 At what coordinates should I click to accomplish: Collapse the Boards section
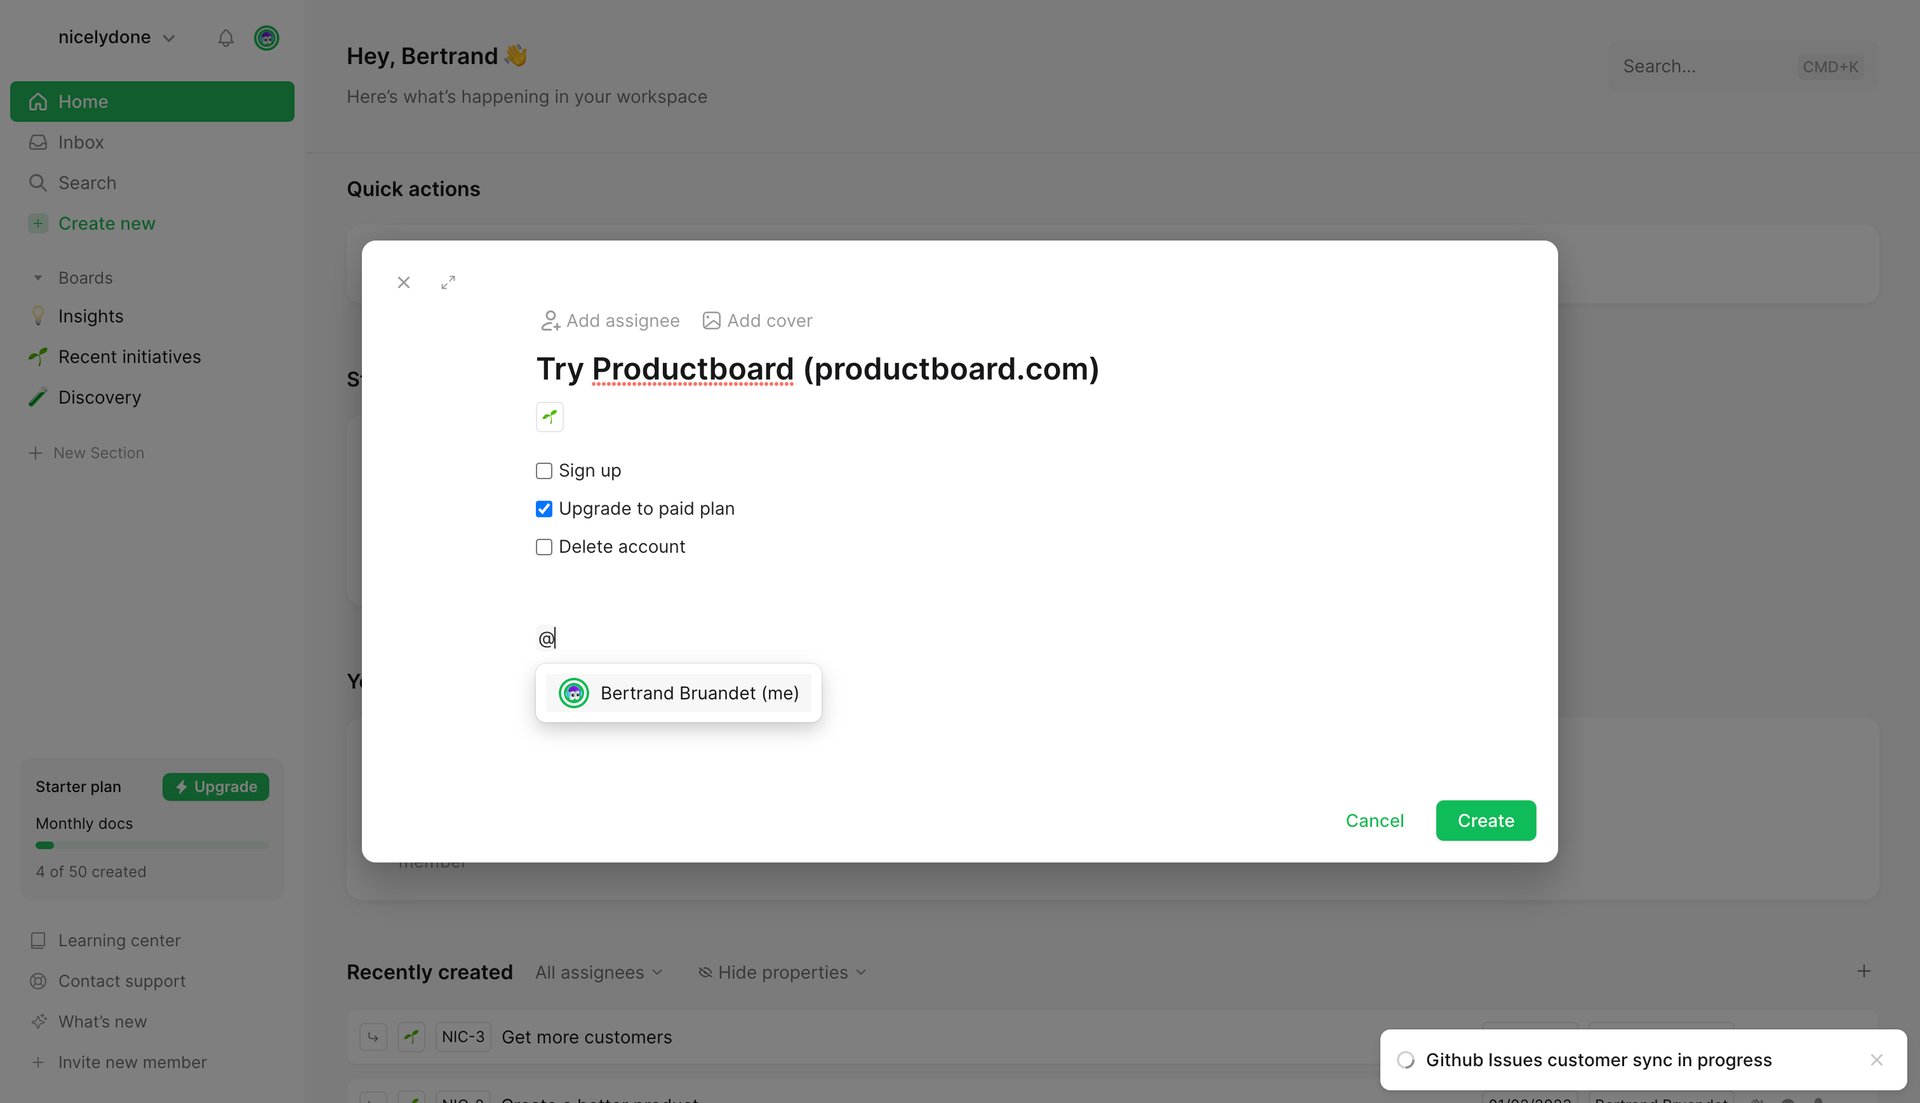(38, 277)
